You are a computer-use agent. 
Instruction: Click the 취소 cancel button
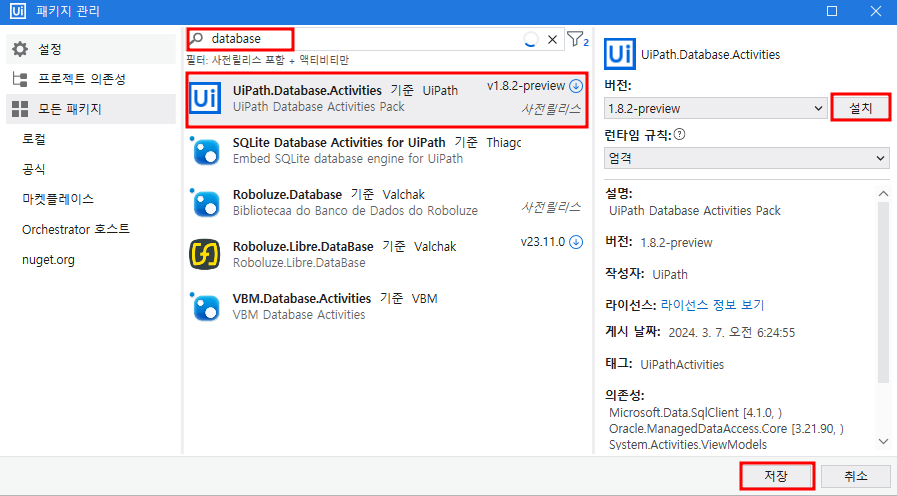[856, 476]
